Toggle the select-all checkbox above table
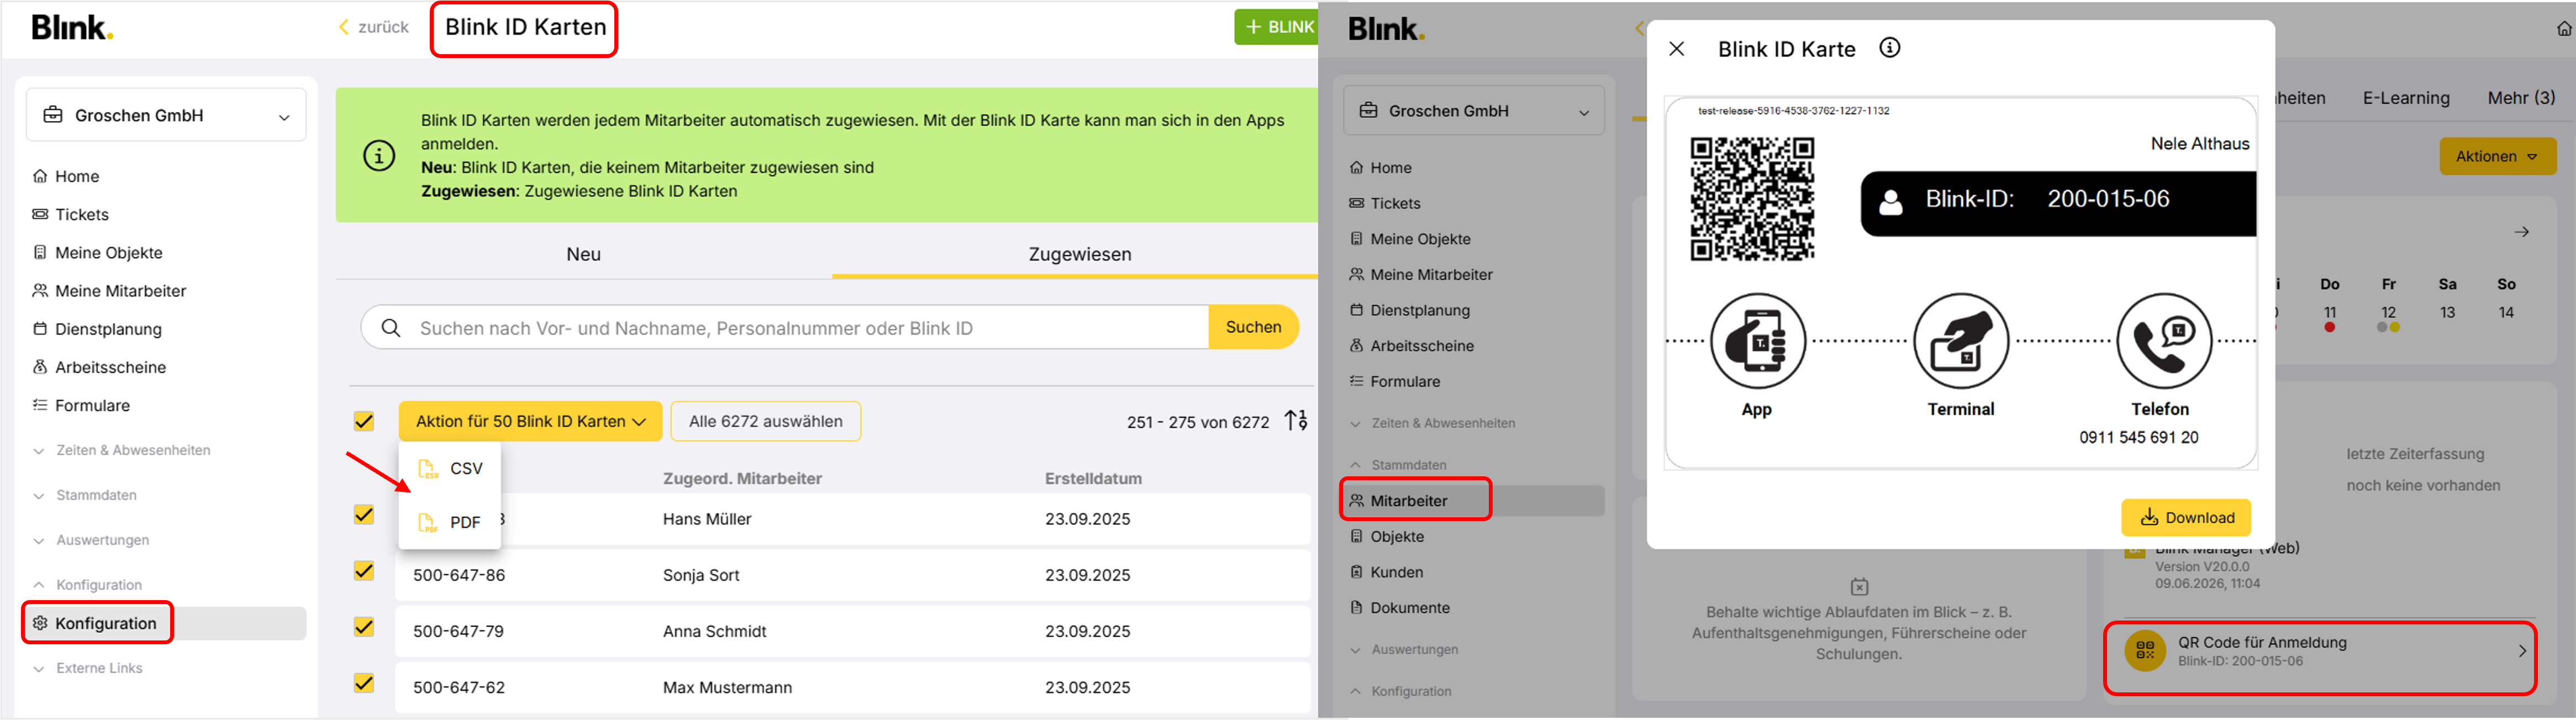The image size is (2576, 720). tap(364, 421)
